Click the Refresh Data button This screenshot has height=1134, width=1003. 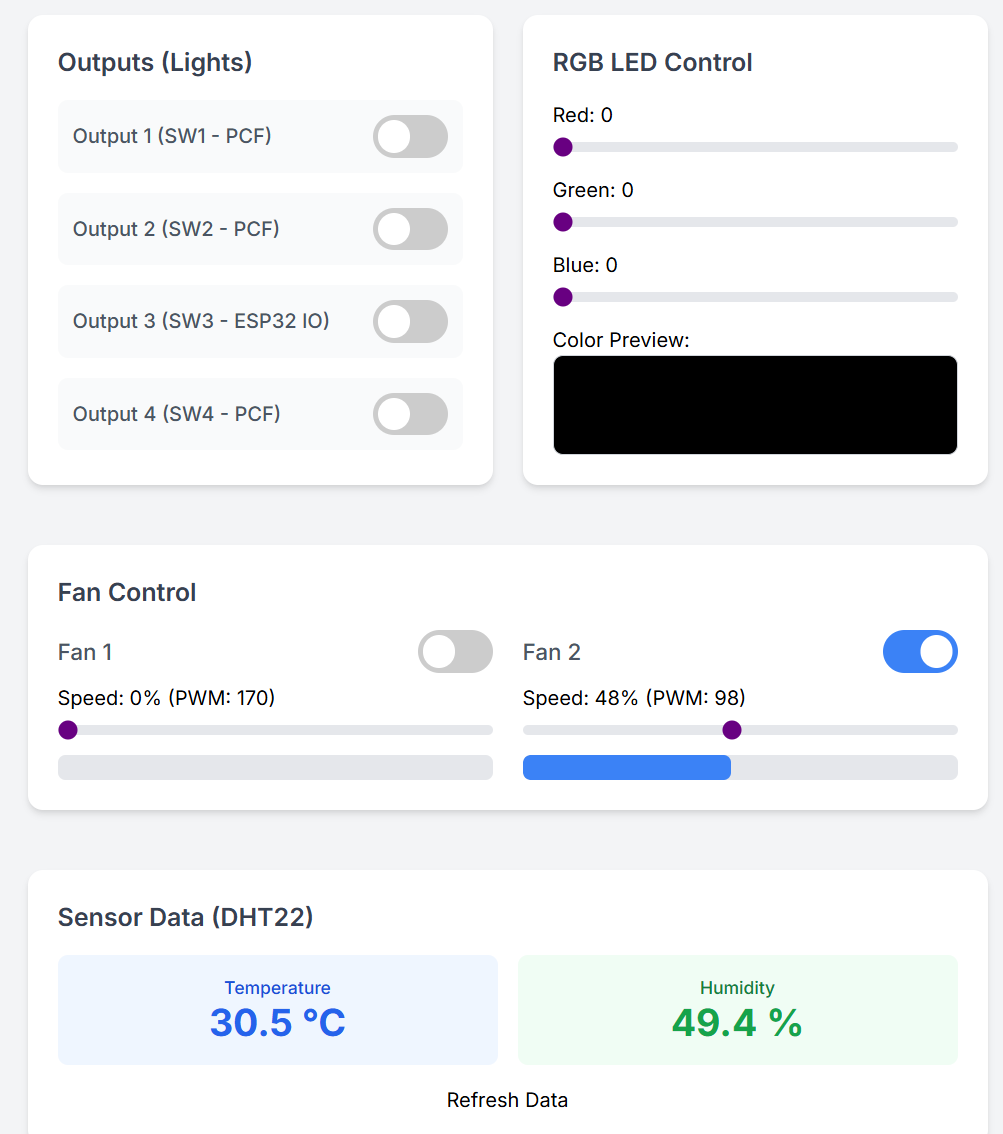(507, 1100)
